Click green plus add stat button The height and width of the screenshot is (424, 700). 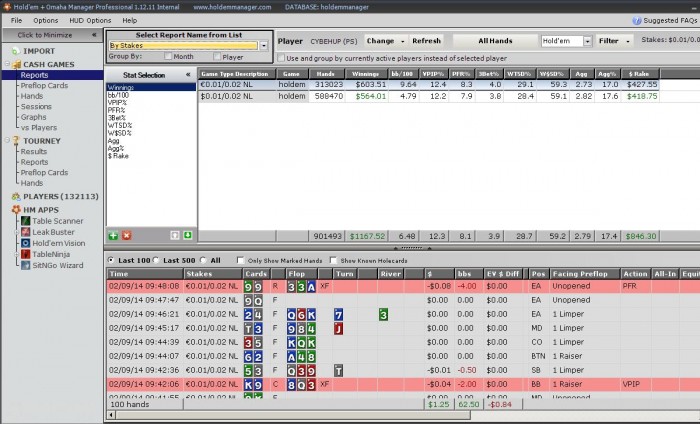113,236
